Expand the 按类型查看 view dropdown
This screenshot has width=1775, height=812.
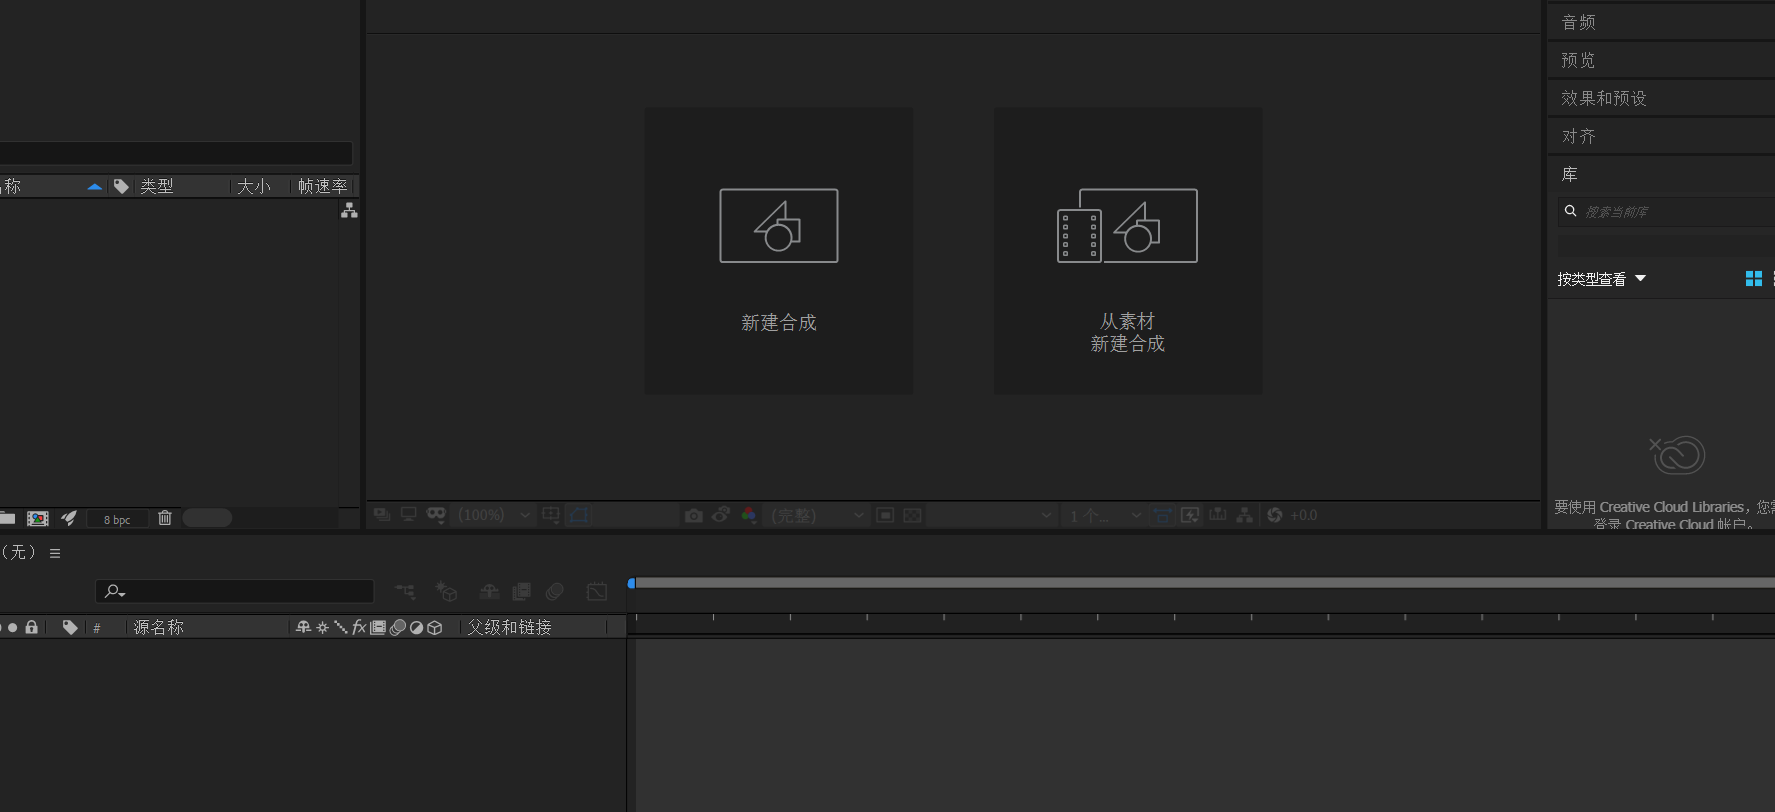pos(1601,279)
